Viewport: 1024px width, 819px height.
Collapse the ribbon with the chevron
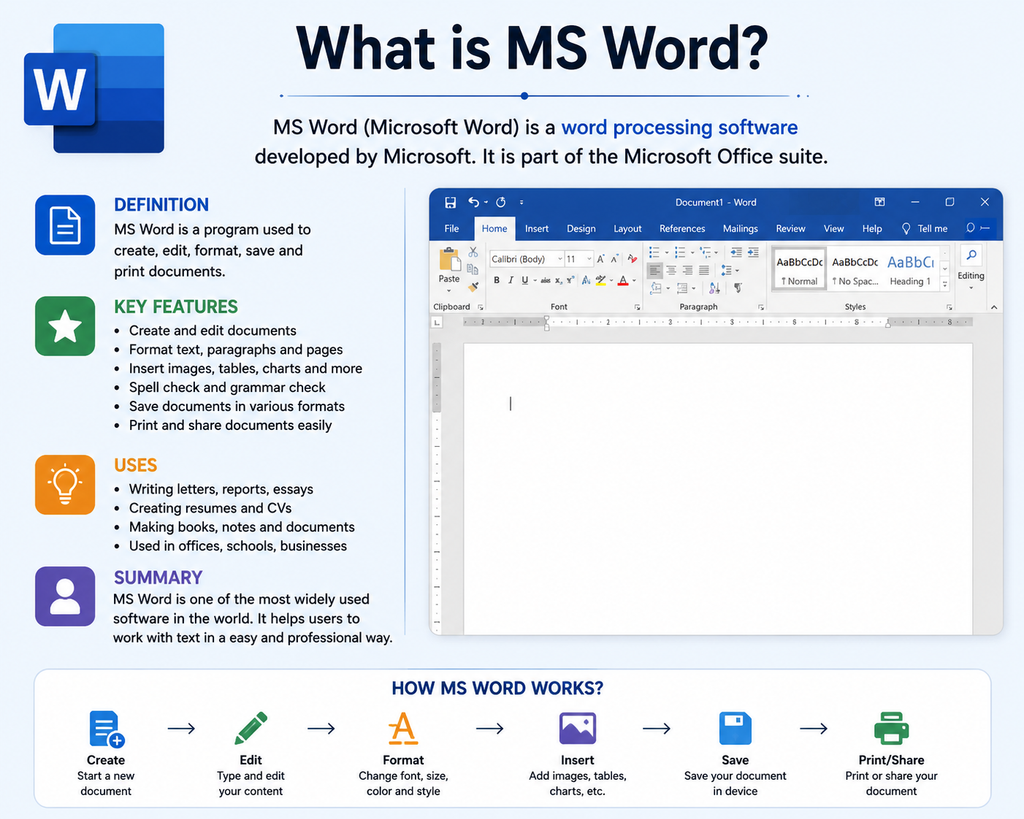pyautogui.click(x=994, y=307)
